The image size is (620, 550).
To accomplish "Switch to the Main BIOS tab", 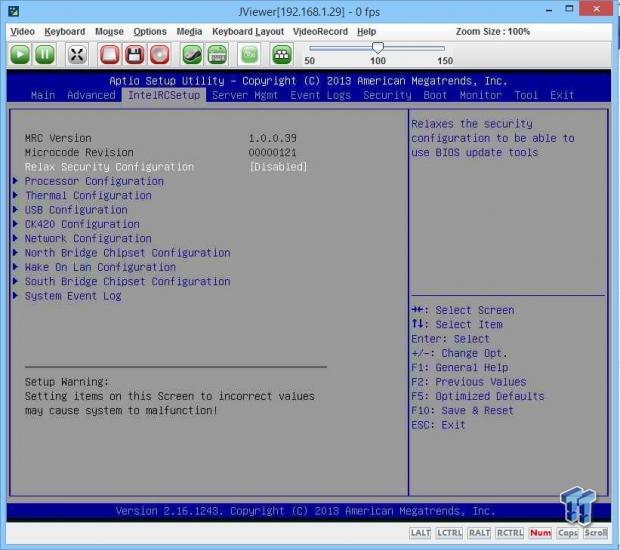I will [43, 95].
